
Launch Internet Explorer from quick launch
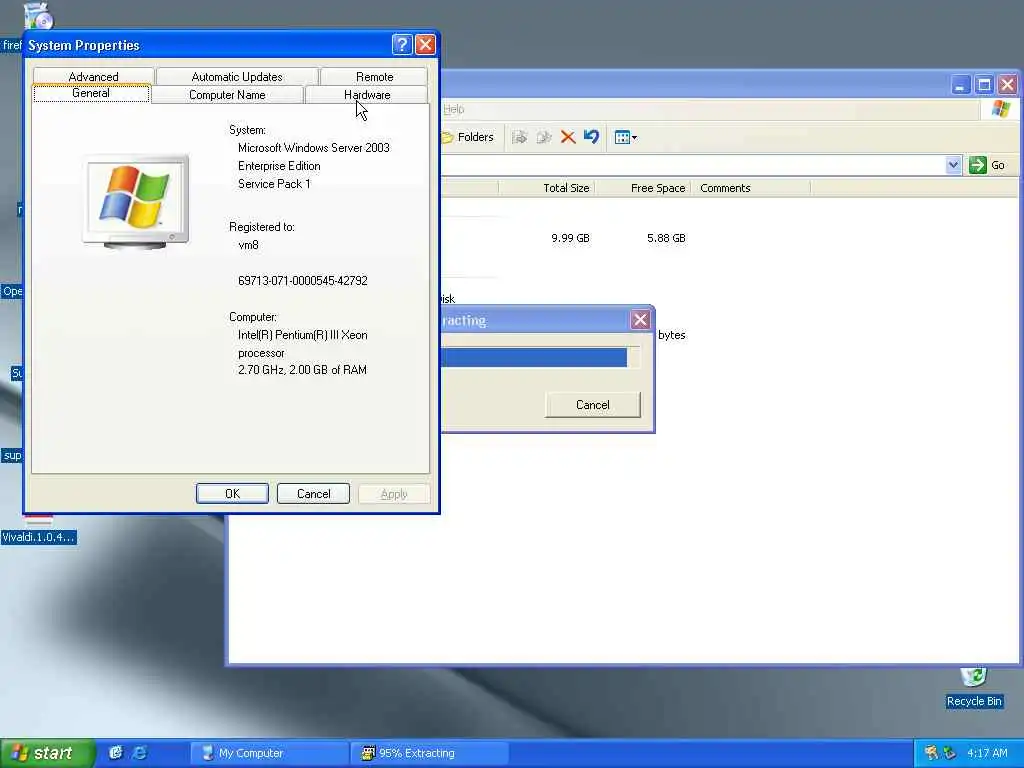[139, 753]
